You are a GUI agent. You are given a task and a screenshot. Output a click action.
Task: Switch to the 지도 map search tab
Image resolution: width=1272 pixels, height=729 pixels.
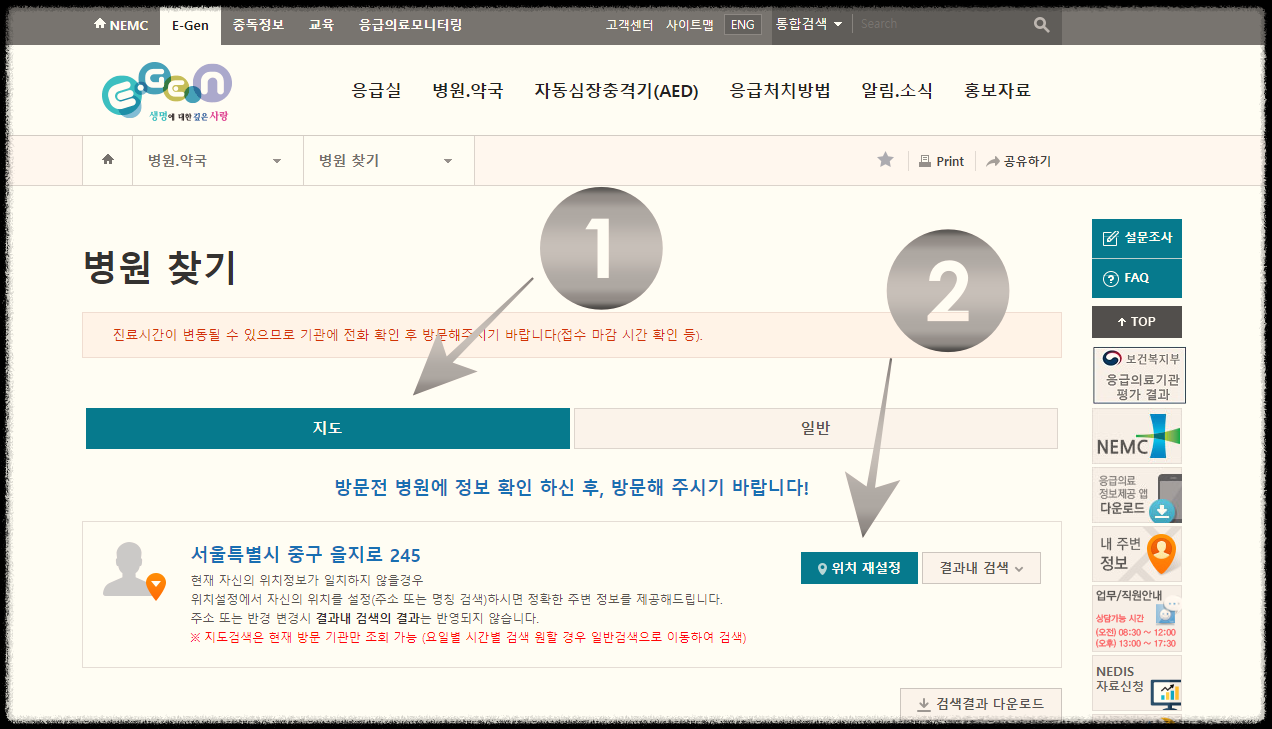click(x=327, y=428)
